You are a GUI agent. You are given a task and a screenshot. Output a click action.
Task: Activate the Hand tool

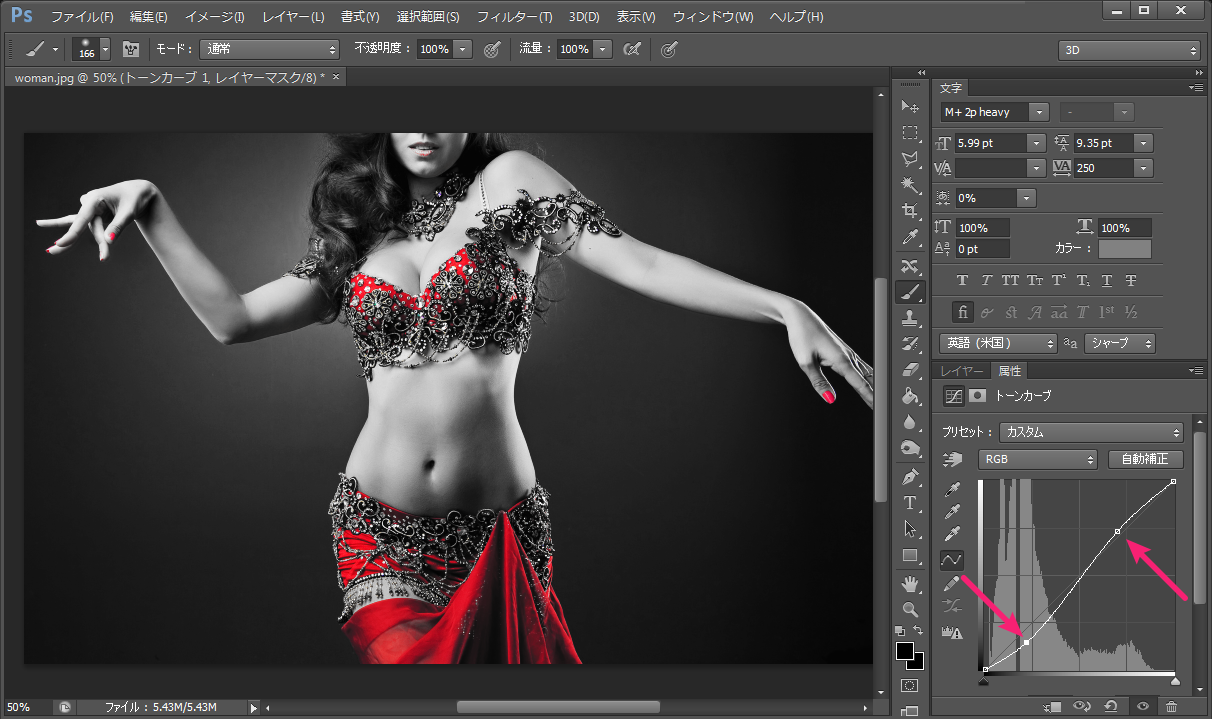tap(910, 583)
